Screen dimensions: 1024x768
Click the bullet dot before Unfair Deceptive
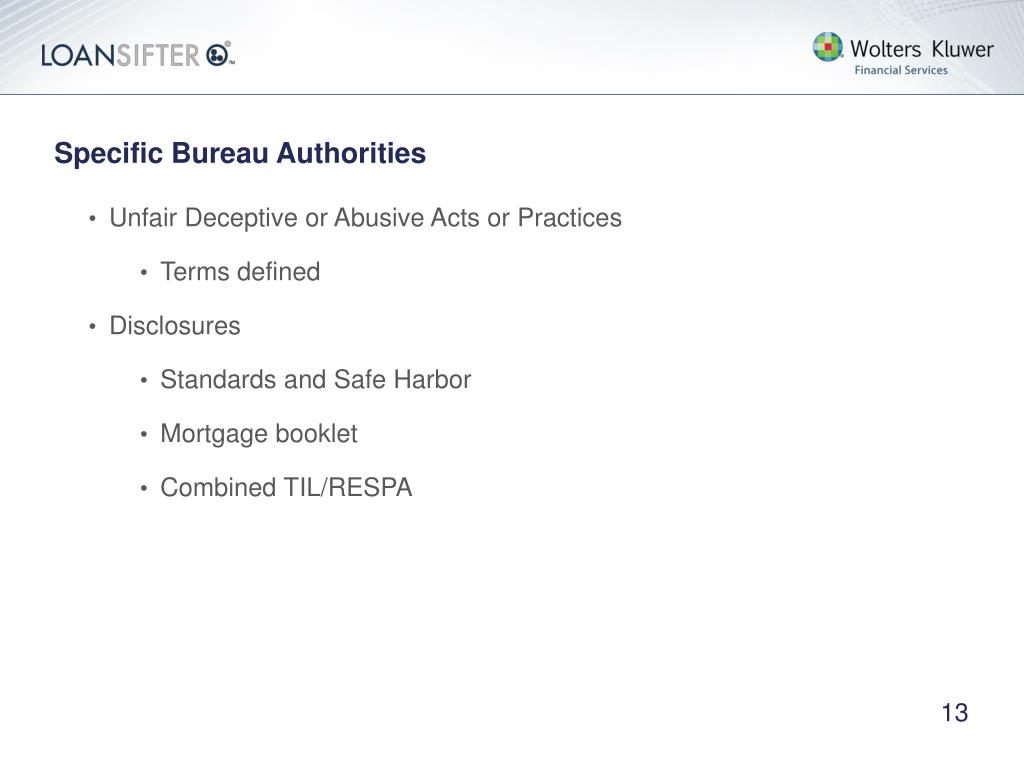coord(93,218)
